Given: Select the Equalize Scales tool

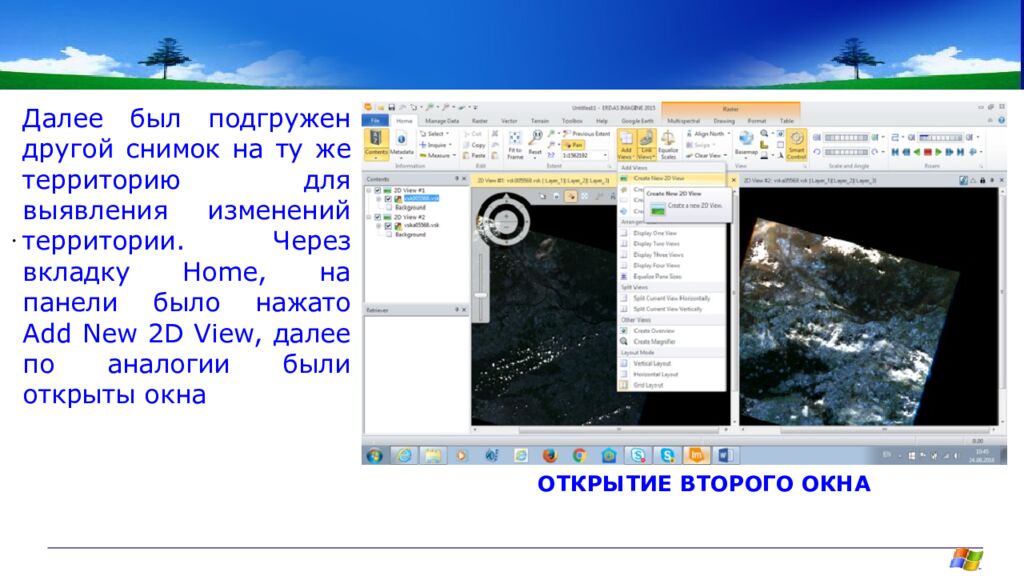Looking at the screenshot, I should [668, 143].
